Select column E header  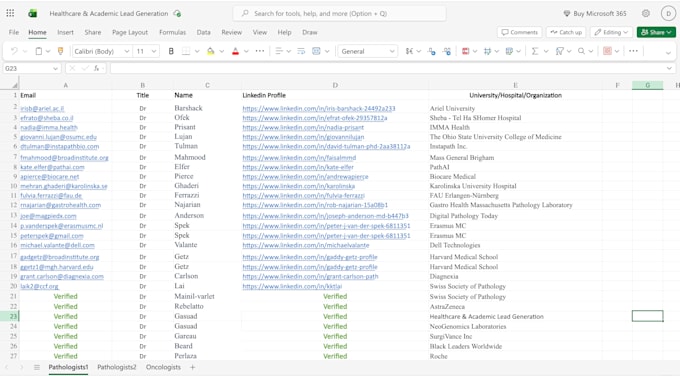click(x=515, y=85)
